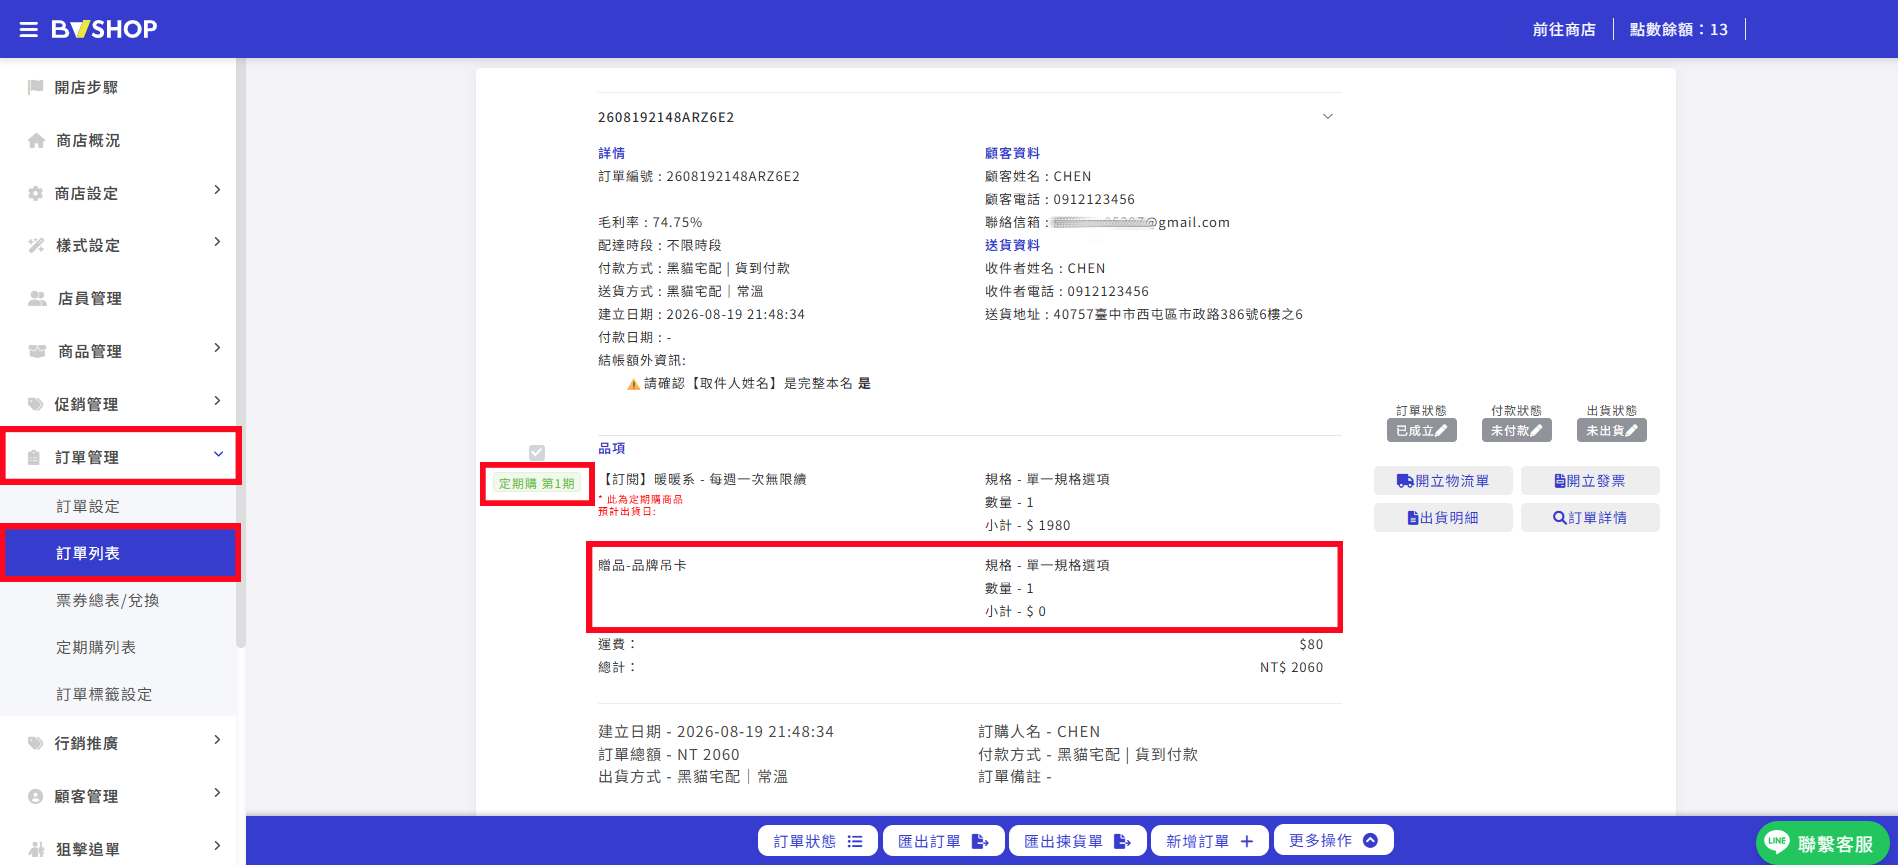The width and height of the screenshot is (1898, 865).
Task: Click the 開立發票 button
Action: tap(1590, 481)
